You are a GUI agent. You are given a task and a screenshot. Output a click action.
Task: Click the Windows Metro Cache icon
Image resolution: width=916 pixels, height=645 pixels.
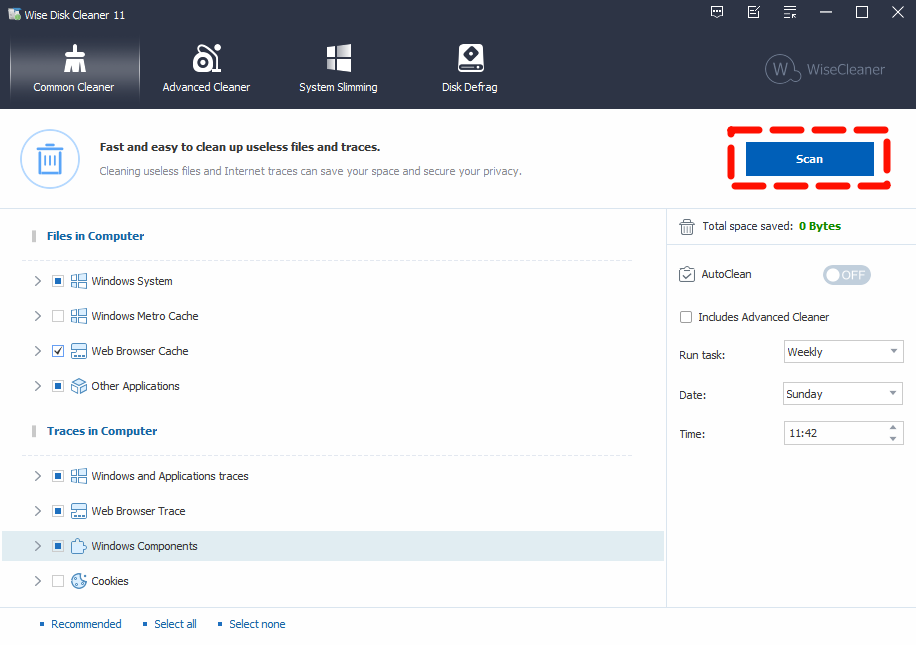coord(79,316)
